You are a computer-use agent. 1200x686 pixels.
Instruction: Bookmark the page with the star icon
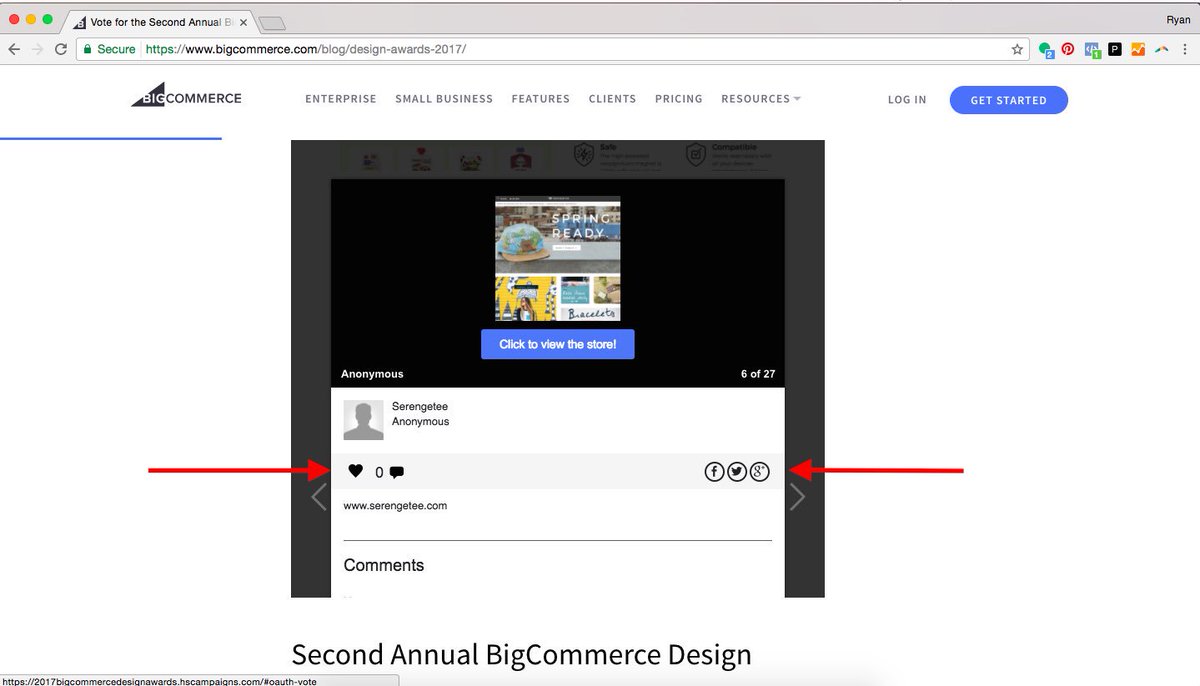(1015, 48)
